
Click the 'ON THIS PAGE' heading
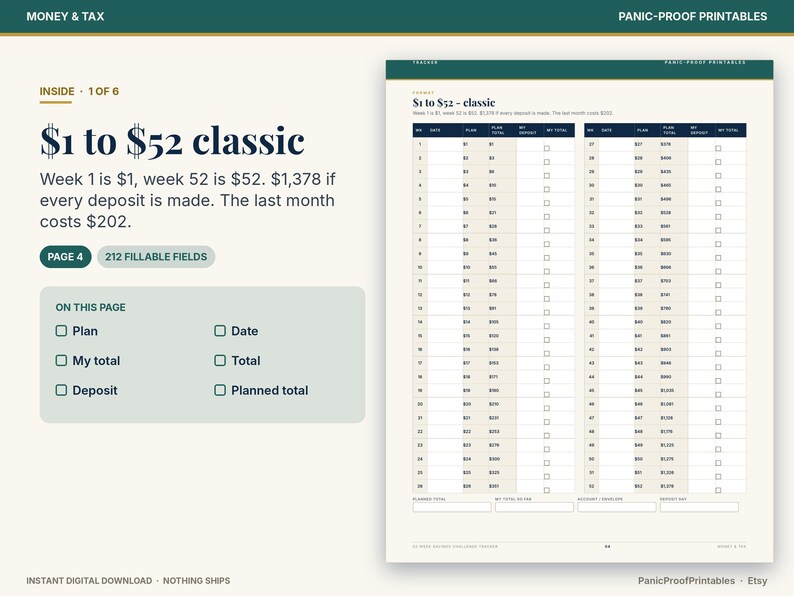(91, 307)
